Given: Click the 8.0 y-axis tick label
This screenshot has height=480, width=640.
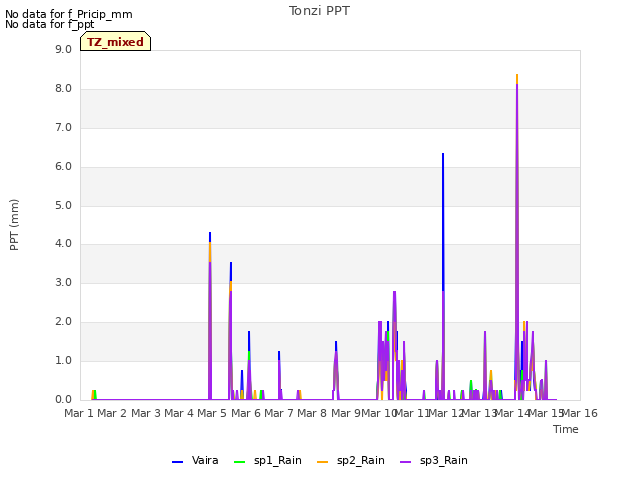Looking at the screenshot, I should [63, 89].
